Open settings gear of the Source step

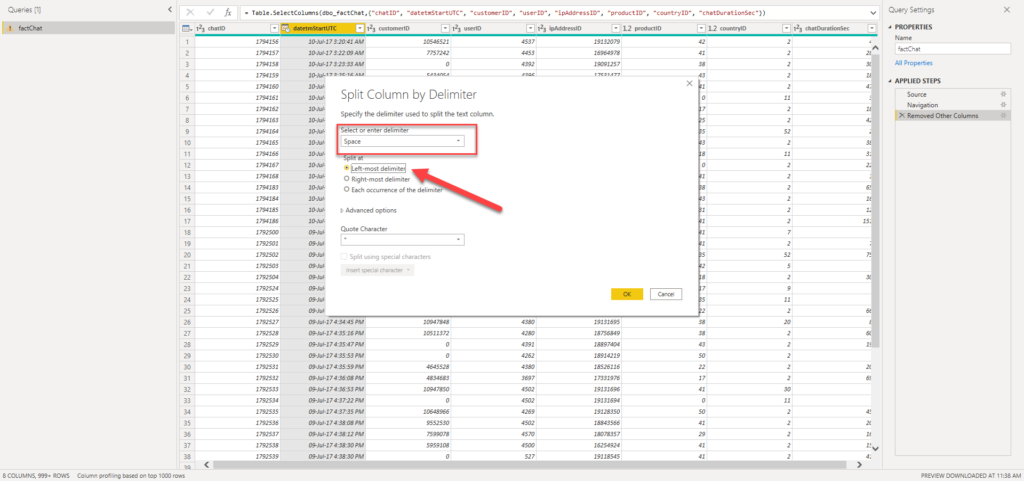click(x=1003, y=95)
